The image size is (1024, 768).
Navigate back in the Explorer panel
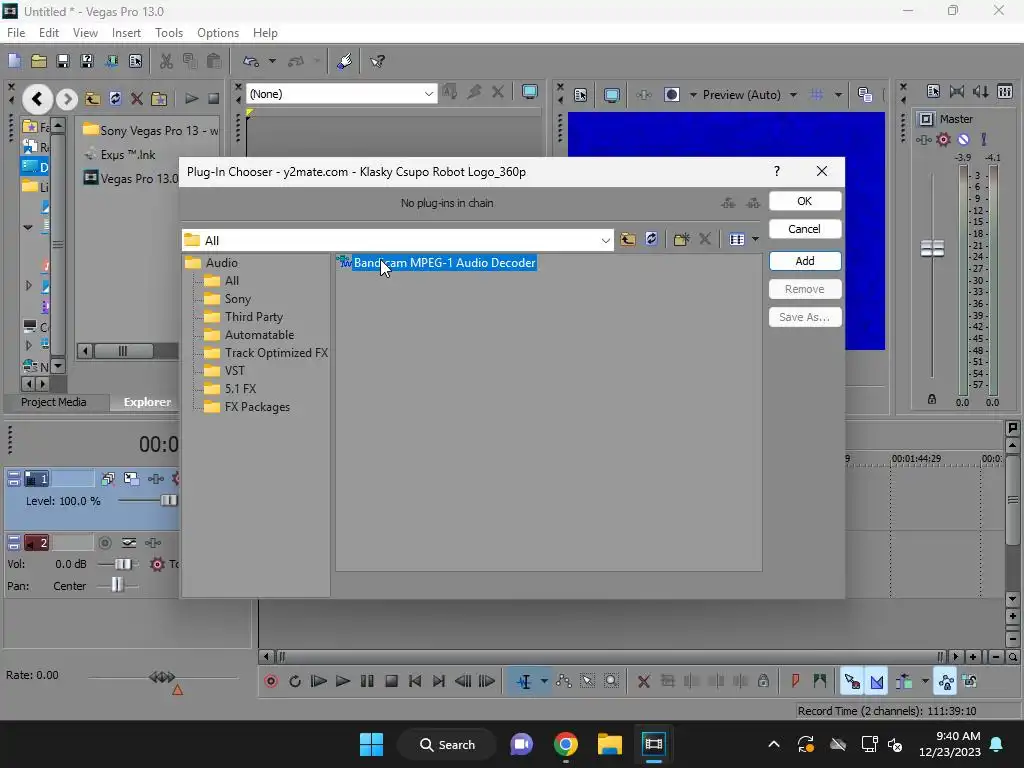click(x=37, y=99)
